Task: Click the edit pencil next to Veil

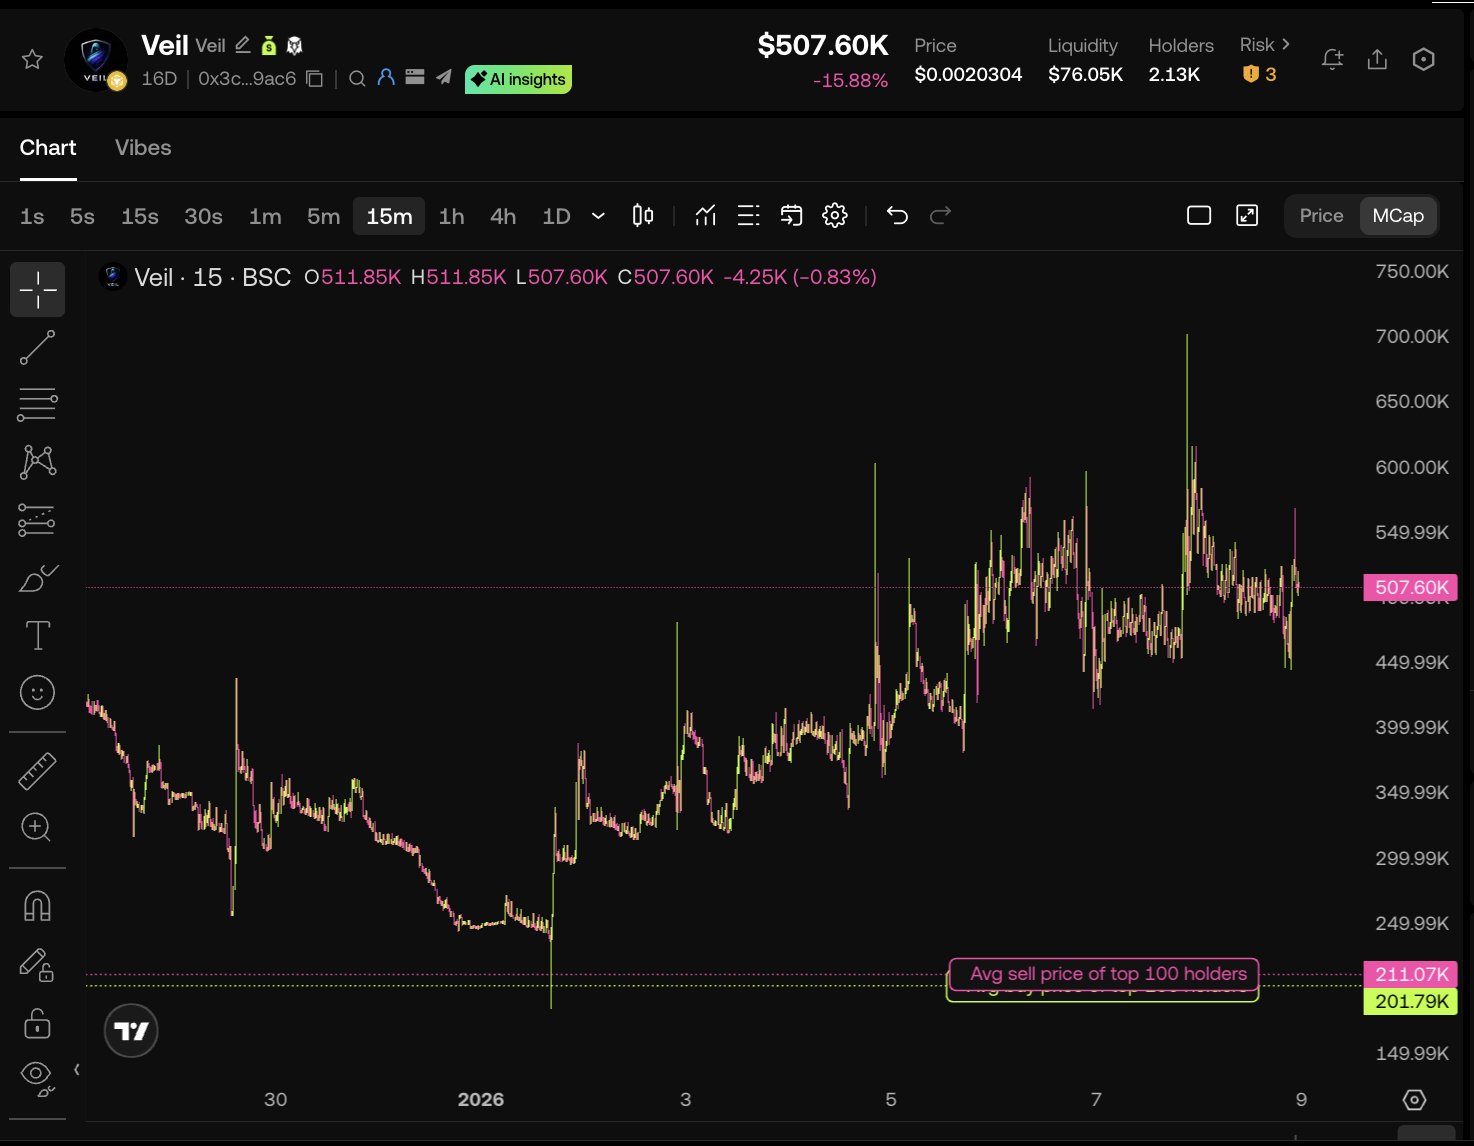Action: tap(243, 45)
